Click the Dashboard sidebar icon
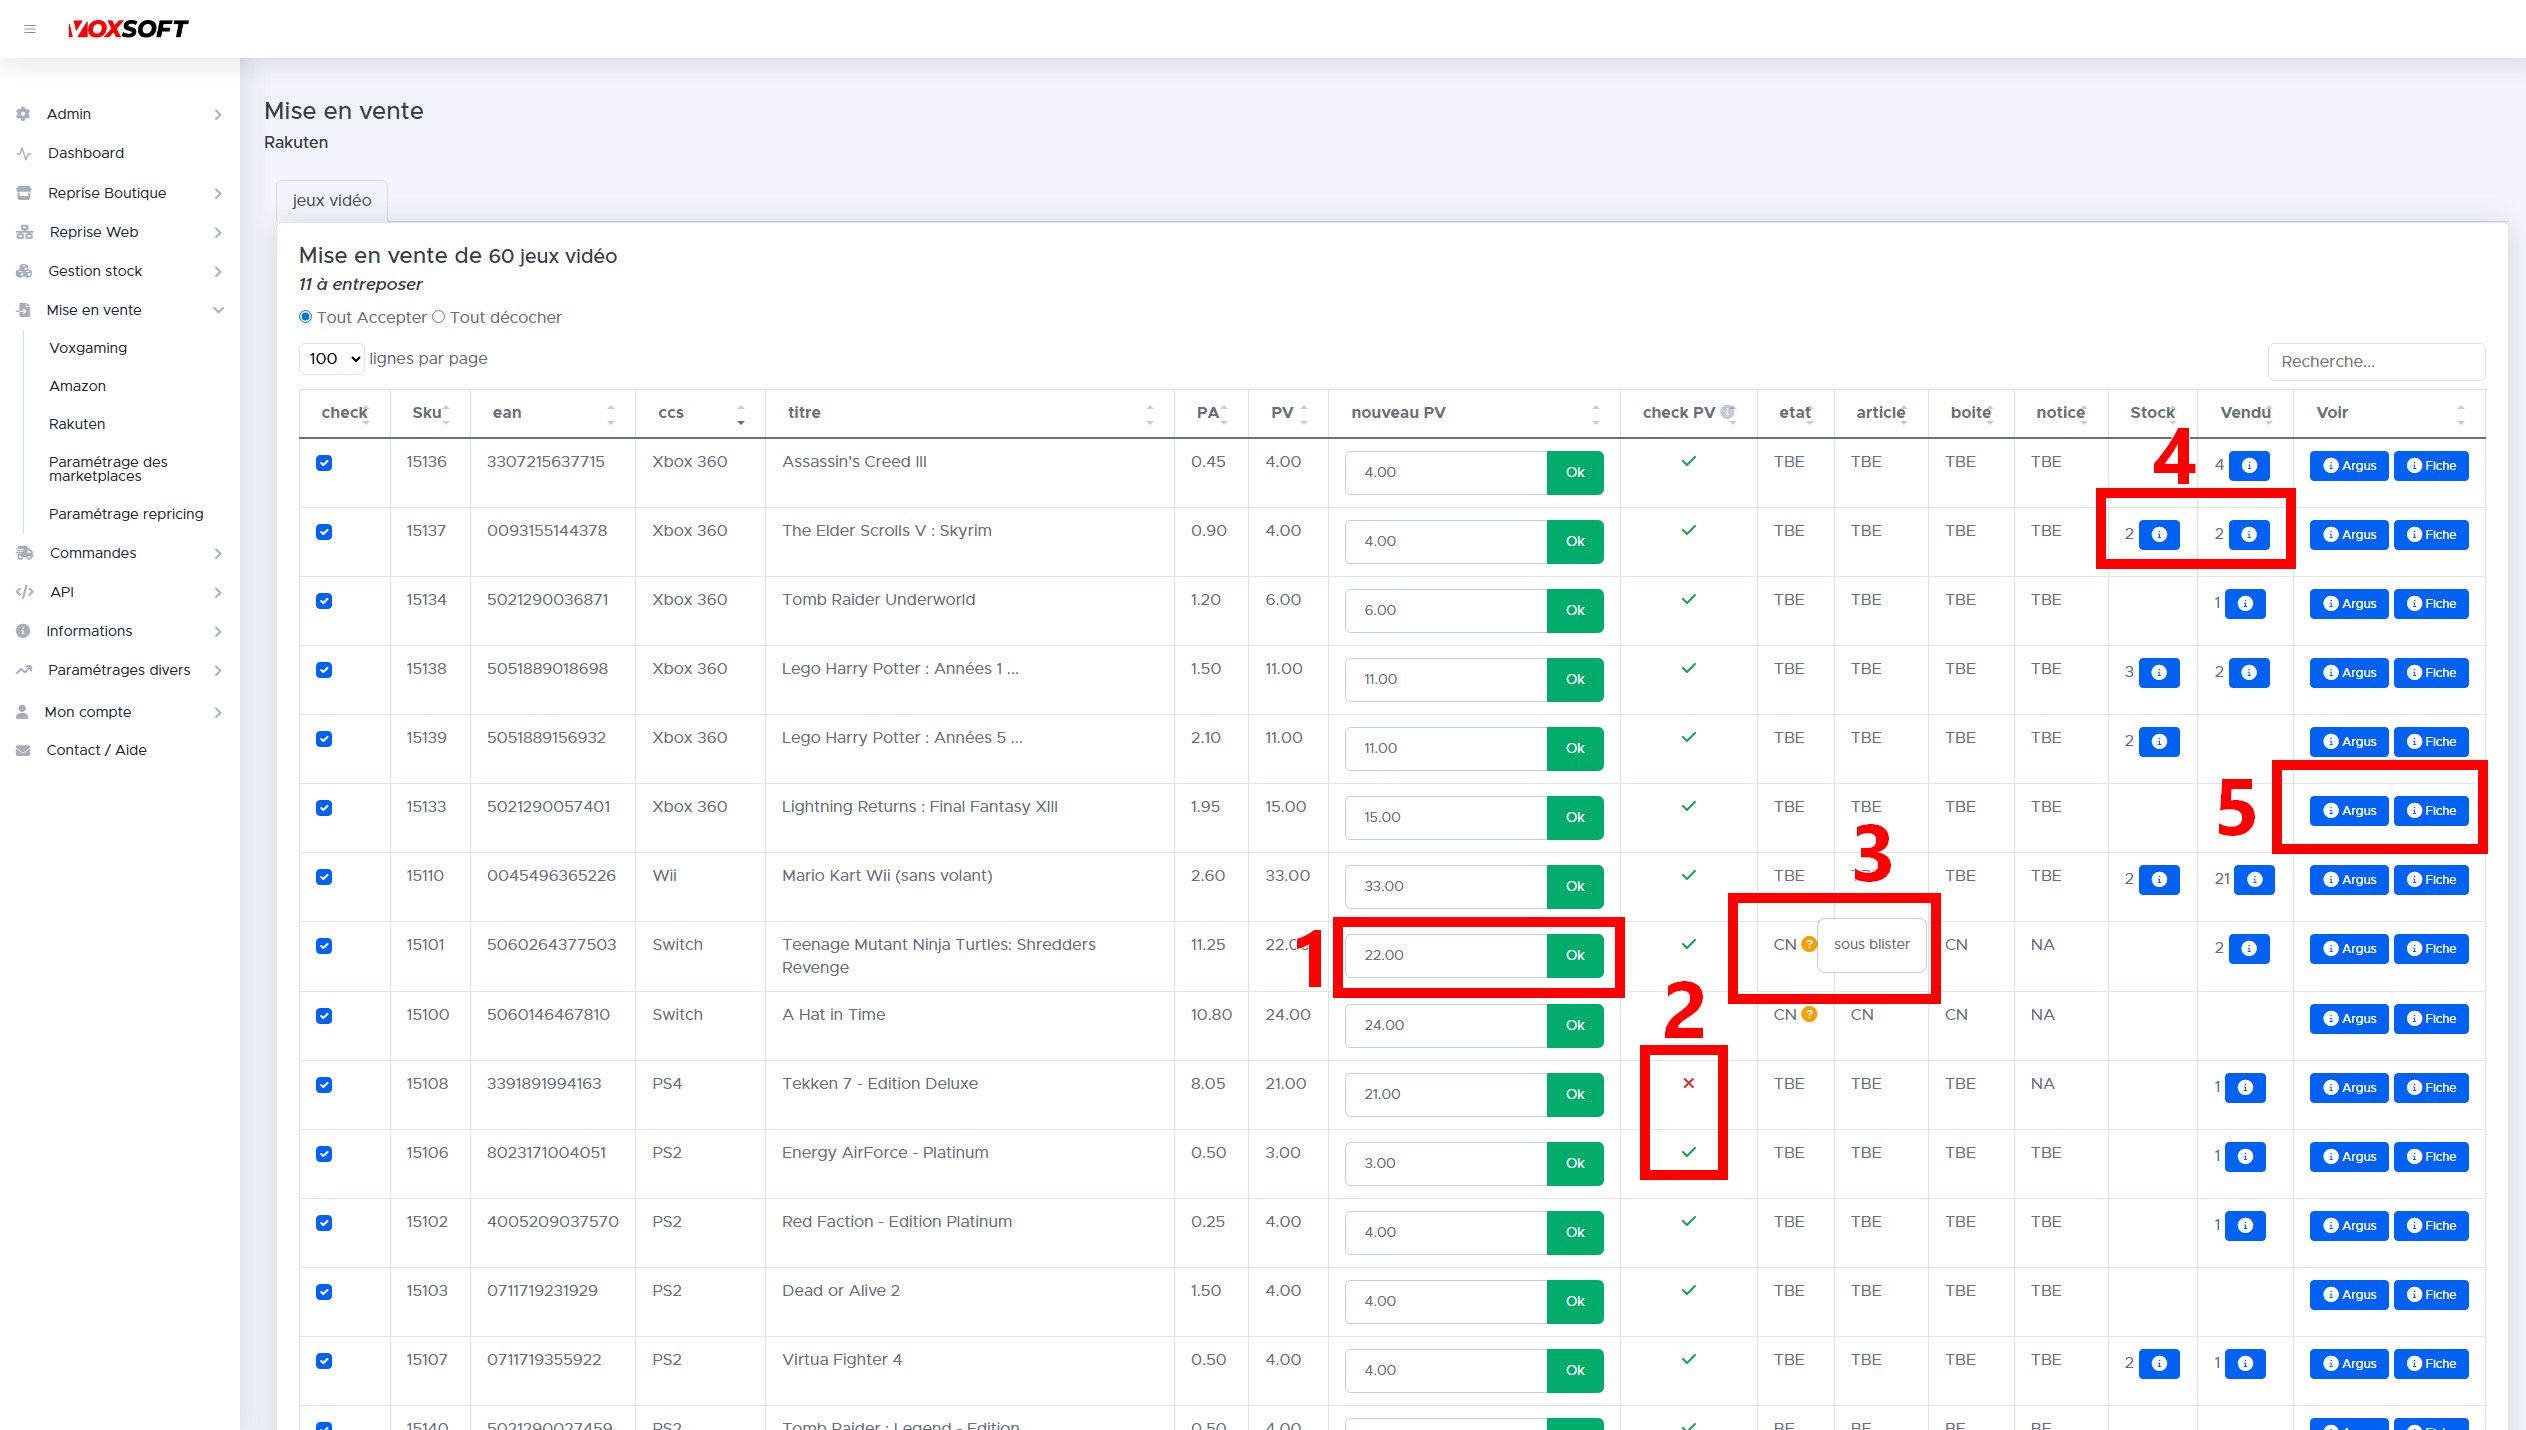The image size is (2526, 1430). click(x=25, y=153)
